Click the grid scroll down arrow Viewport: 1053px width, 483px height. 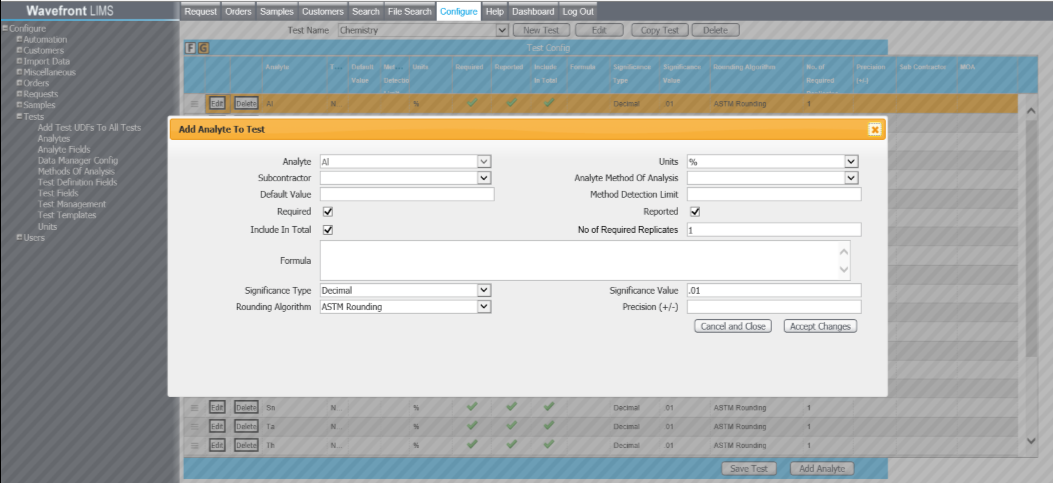[x=1032, y=440]
